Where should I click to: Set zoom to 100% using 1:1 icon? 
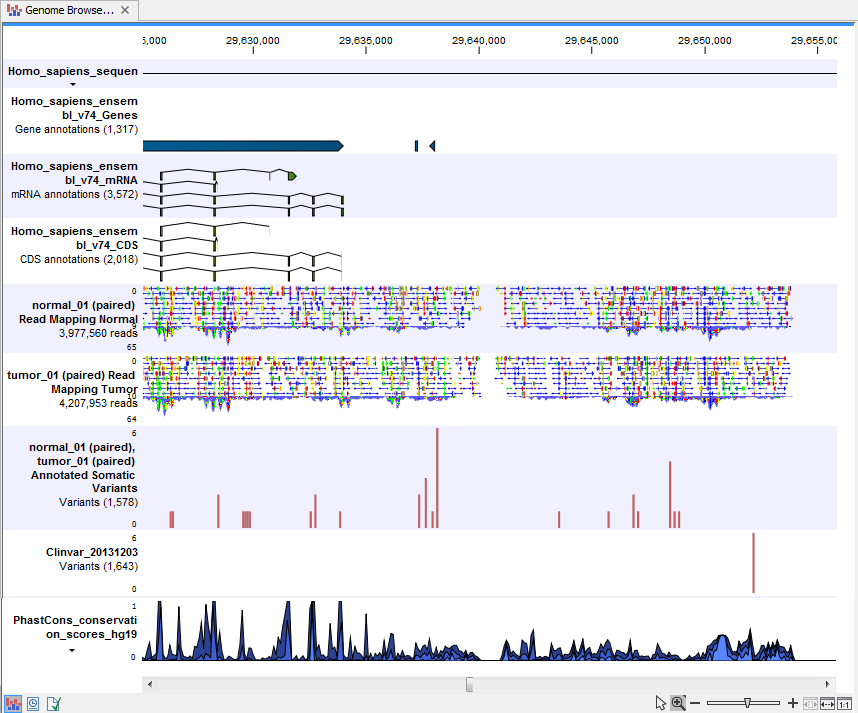[844, 703]
